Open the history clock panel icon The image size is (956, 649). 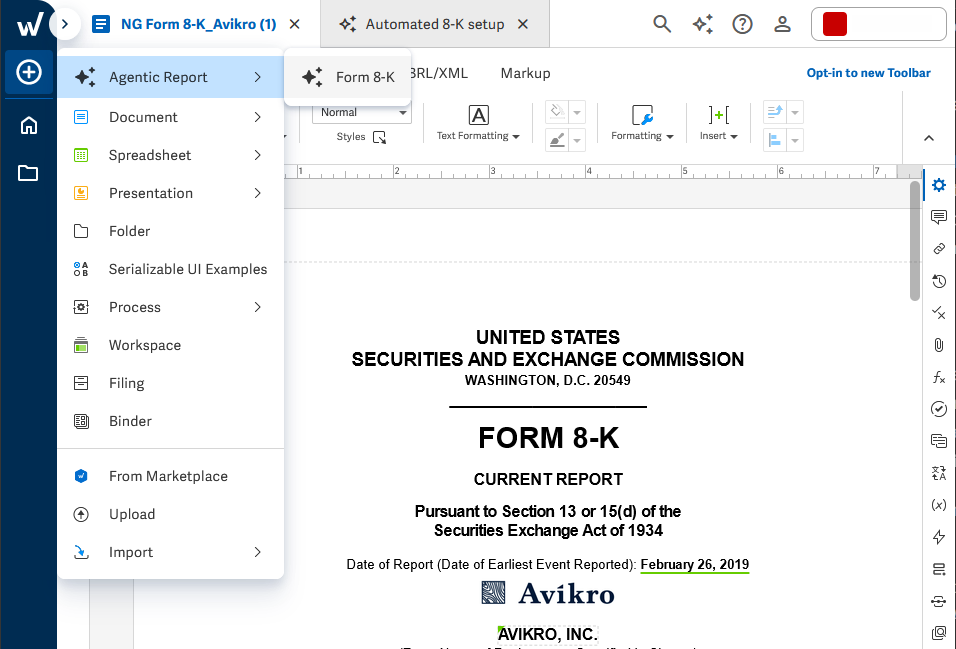pyautogui.click(x=939, y=281)
